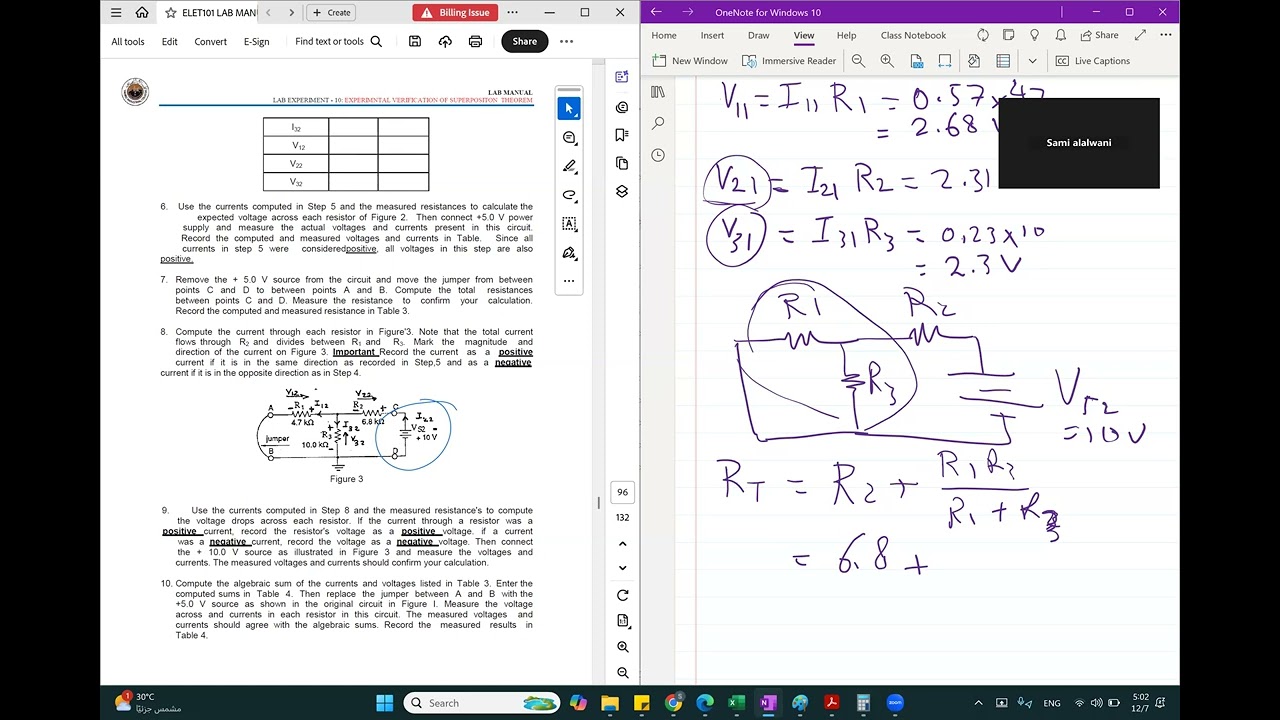1280x720 pixels.
Task: Go to Acrobat home icon
Action: [x=142, y=12]
